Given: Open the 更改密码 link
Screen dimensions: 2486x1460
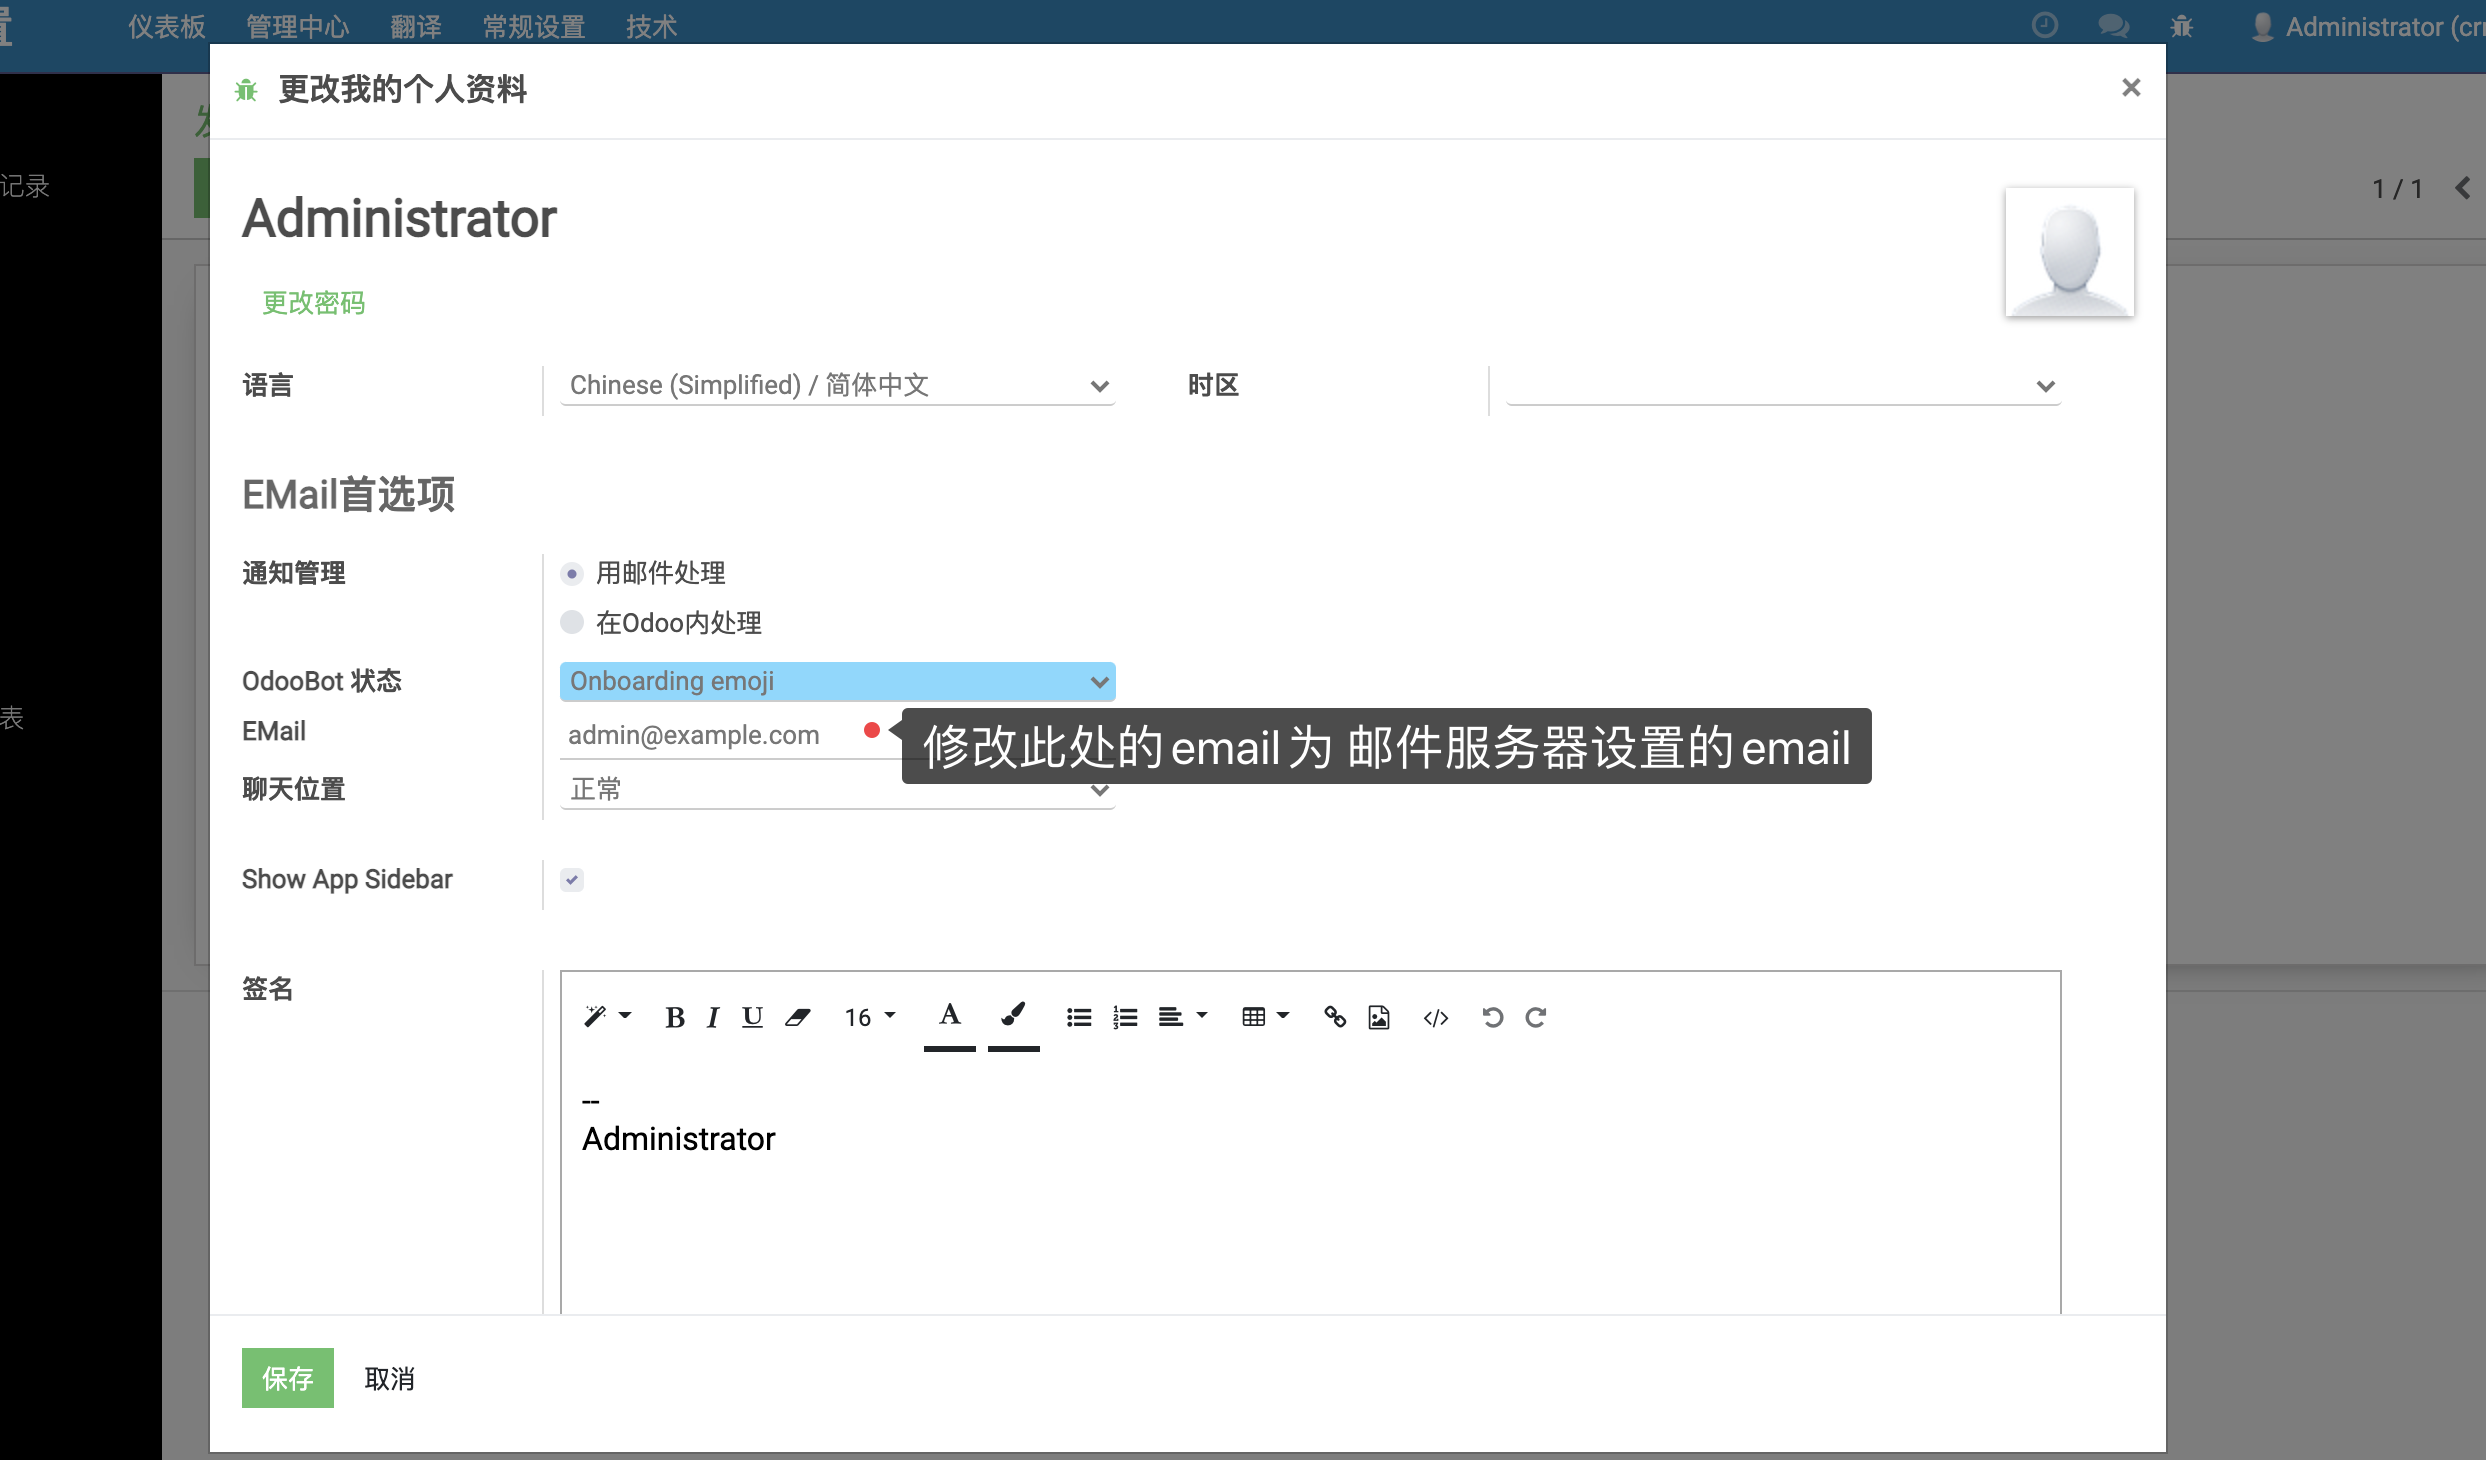Looking at the screenshot, I should point(313,303).
